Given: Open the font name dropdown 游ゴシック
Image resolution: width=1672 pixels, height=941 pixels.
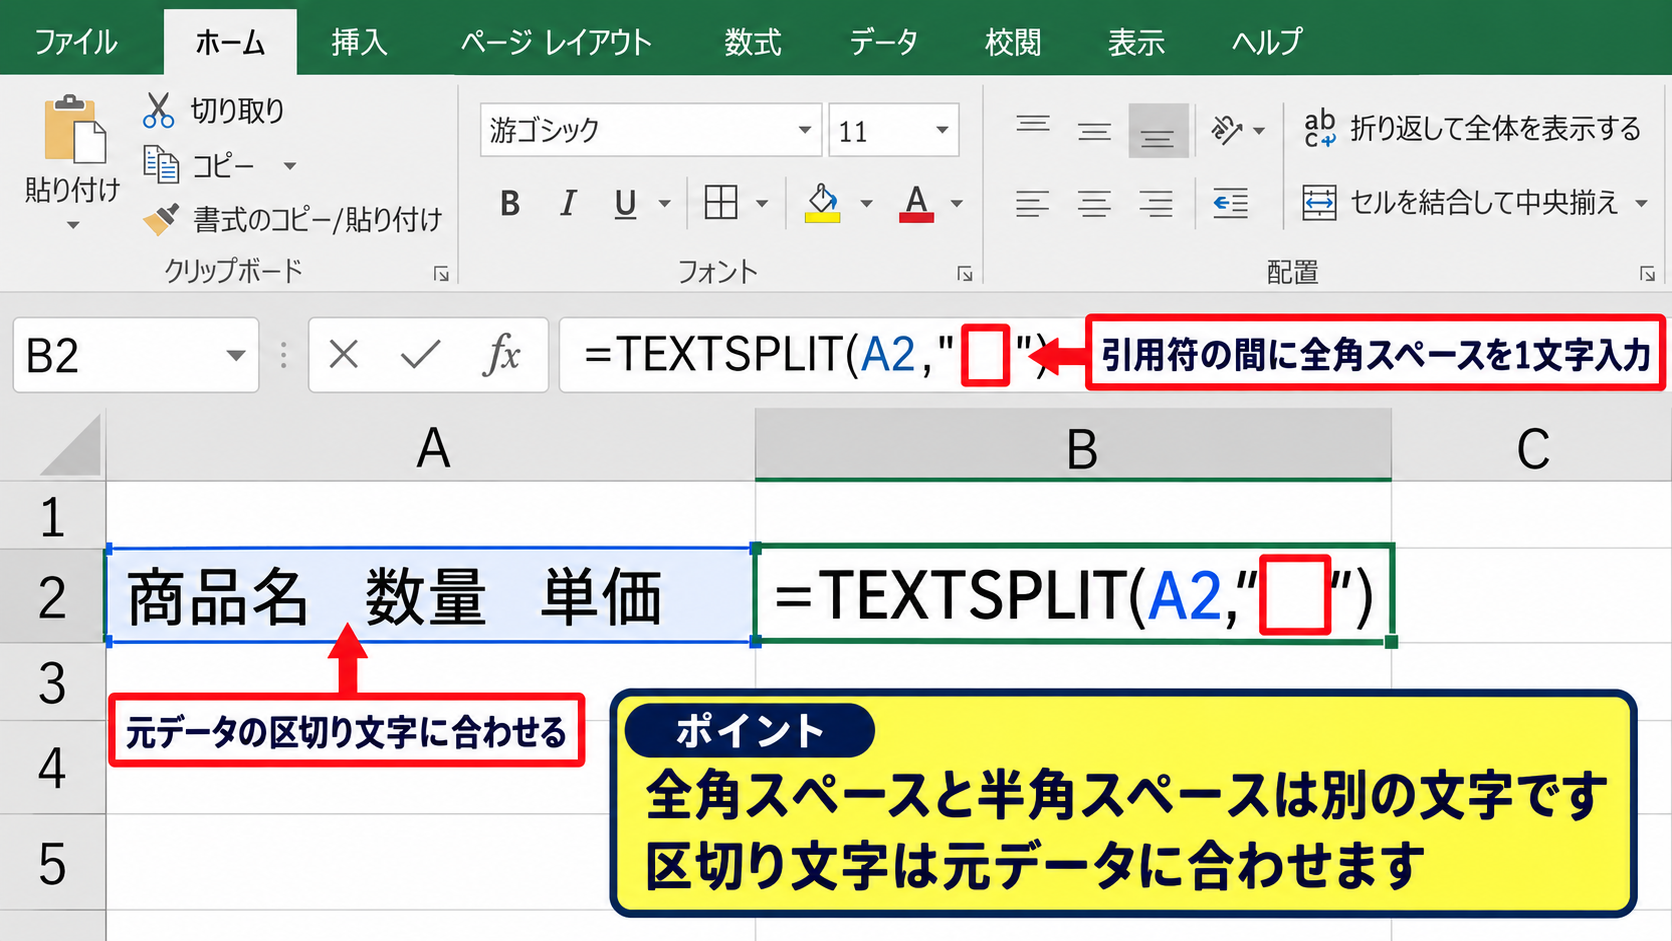Looking at the screenshot, I should click(804, 130).
